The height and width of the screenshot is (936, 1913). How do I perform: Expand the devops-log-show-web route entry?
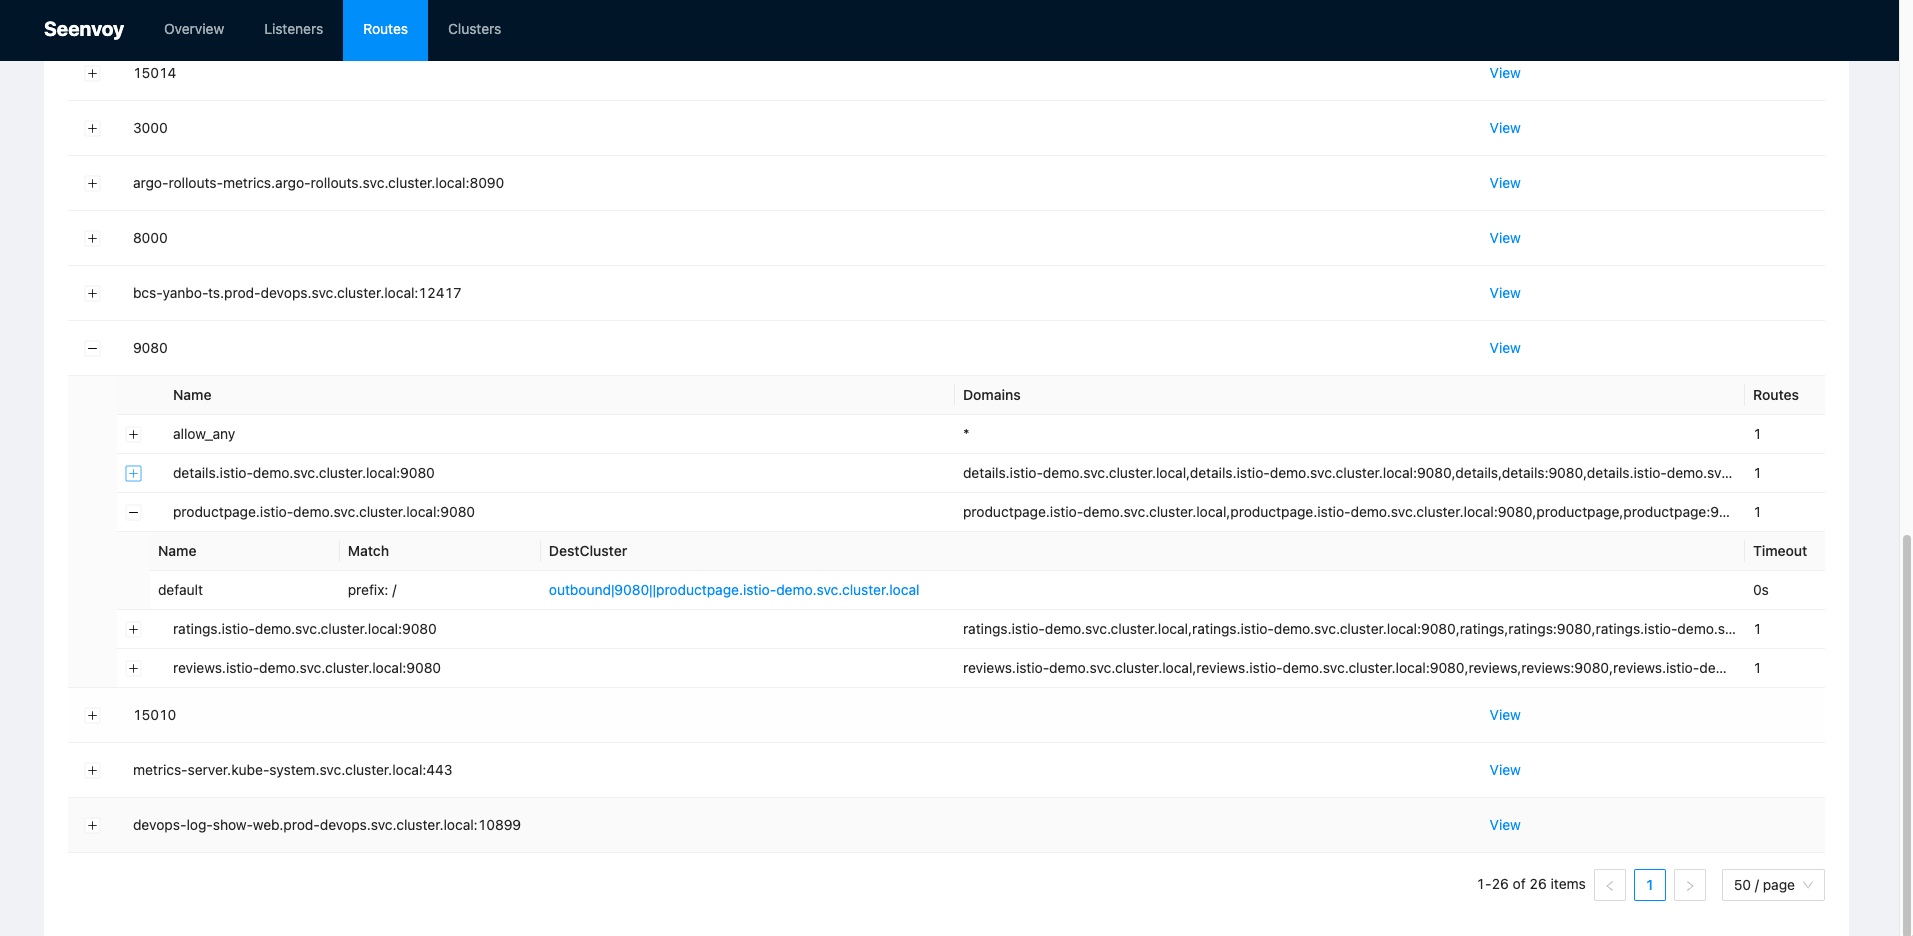tap(92, 825)
